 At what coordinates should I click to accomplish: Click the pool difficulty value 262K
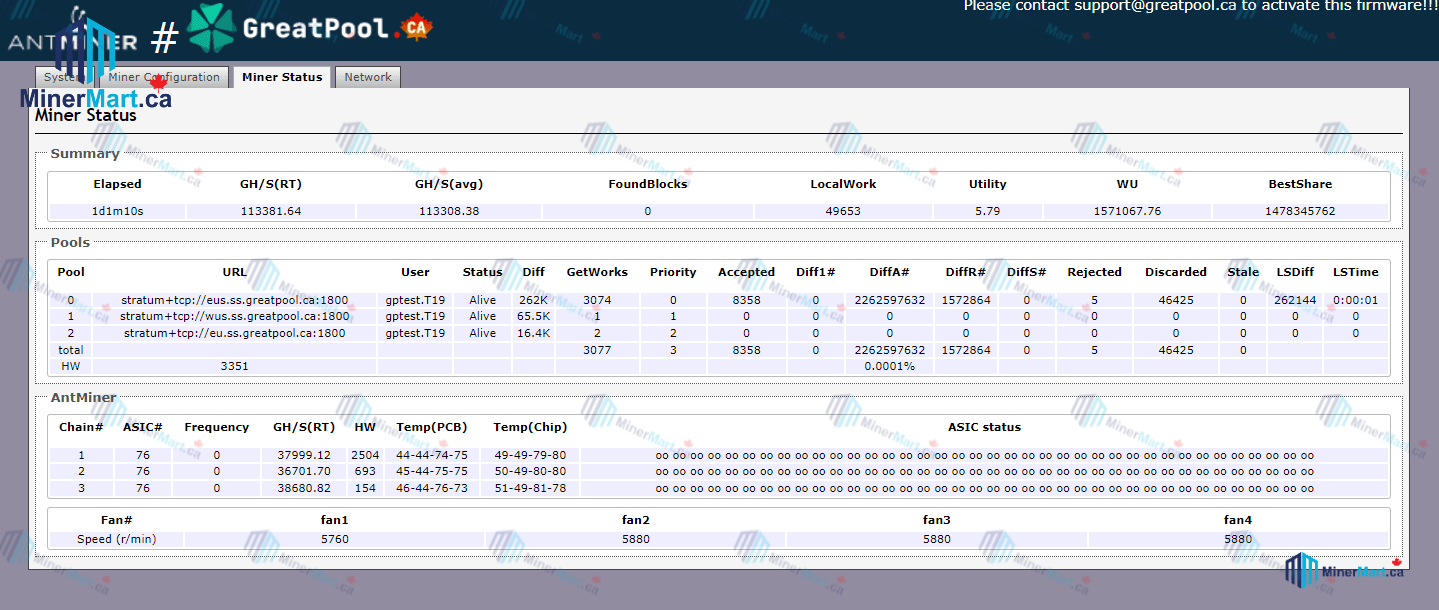(534, 300)
